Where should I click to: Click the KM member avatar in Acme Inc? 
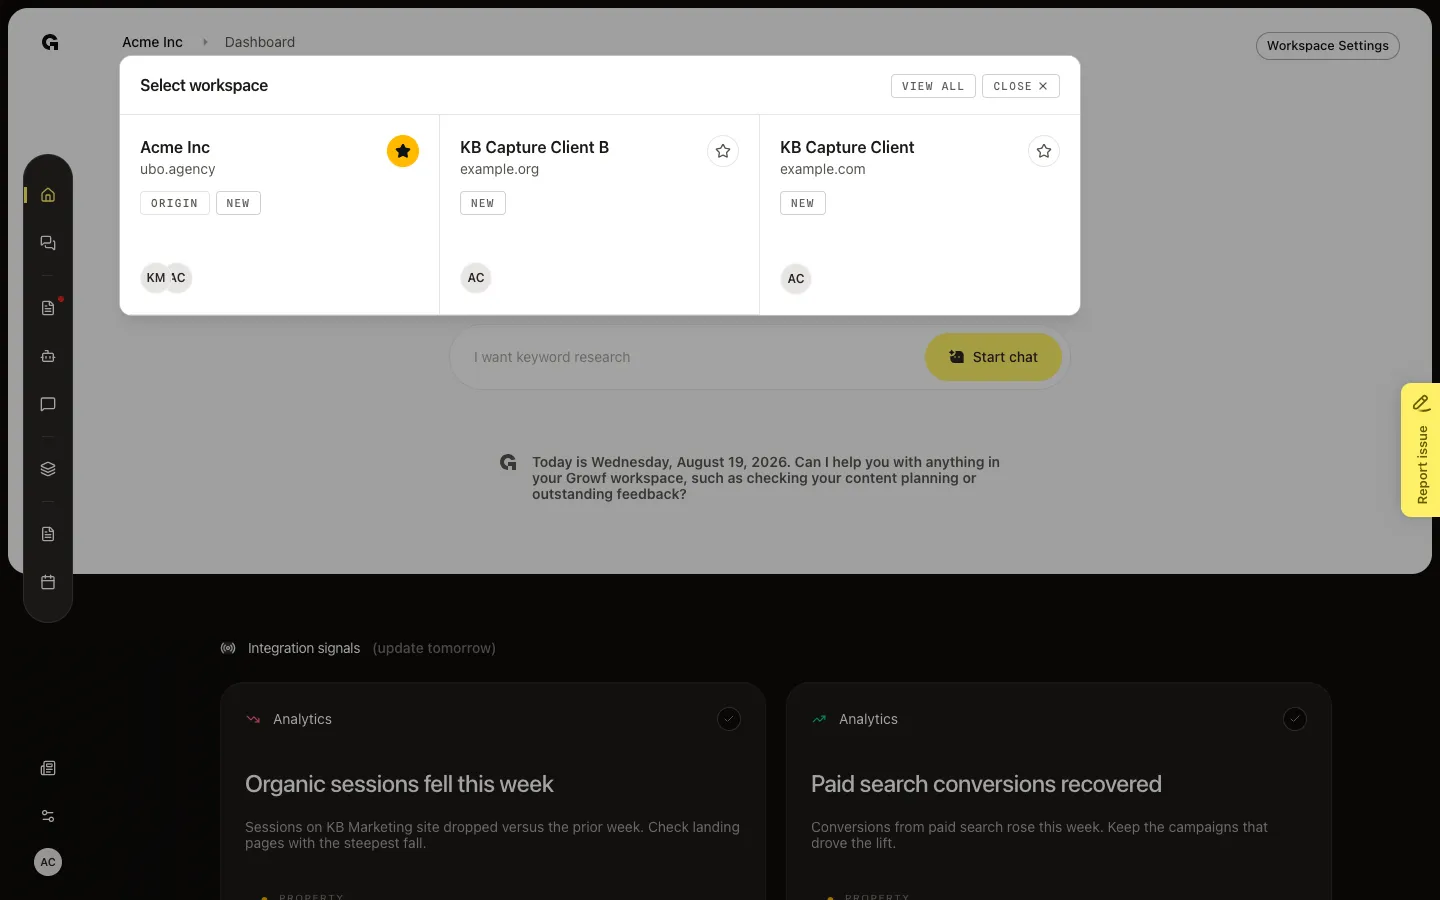(155, 278)
